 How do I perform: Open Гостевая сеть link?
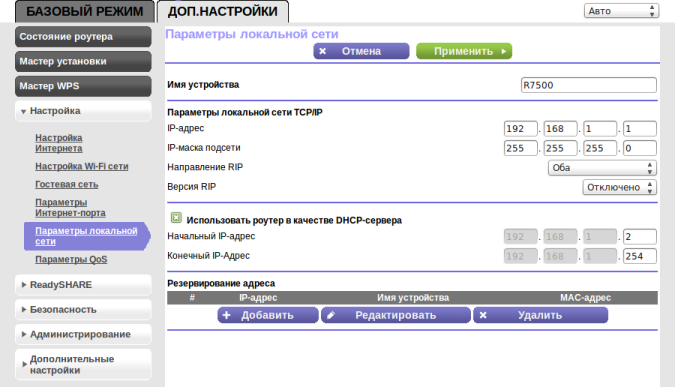pyautogui.click(x=67, y=184)
